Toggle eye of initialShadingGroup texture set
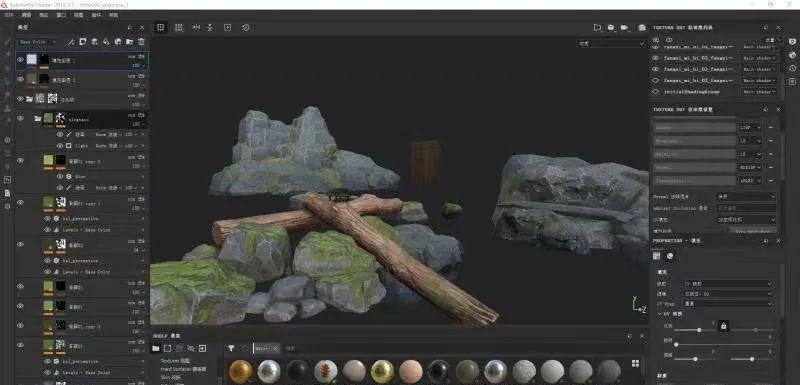 click(x=656, y=92)
